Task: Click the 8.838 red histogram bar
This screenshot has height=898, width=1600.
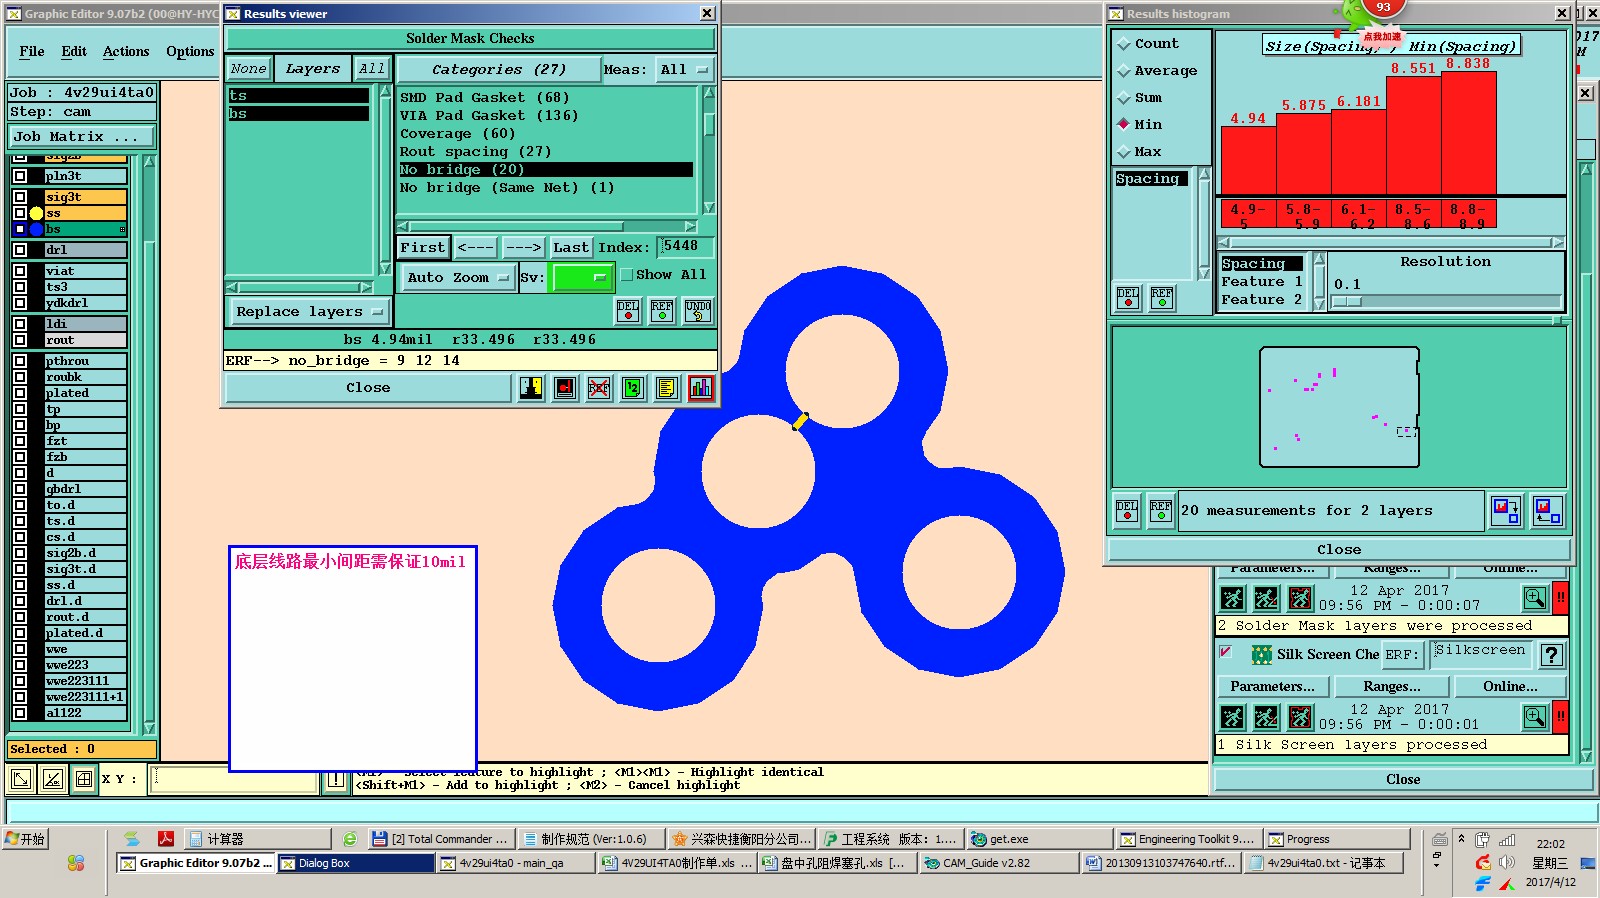Action: coord(1468,133)
